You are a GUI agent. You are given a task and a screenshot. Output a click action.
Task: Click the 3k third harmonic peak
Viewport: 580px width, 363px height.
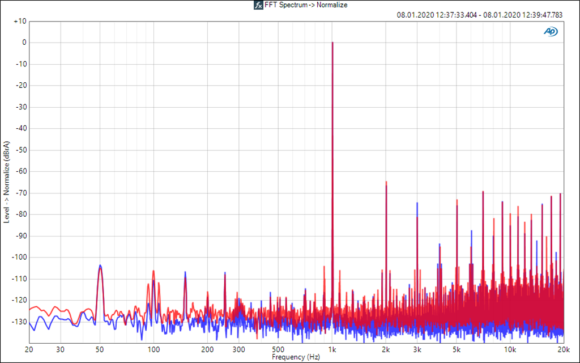(417, 204)
